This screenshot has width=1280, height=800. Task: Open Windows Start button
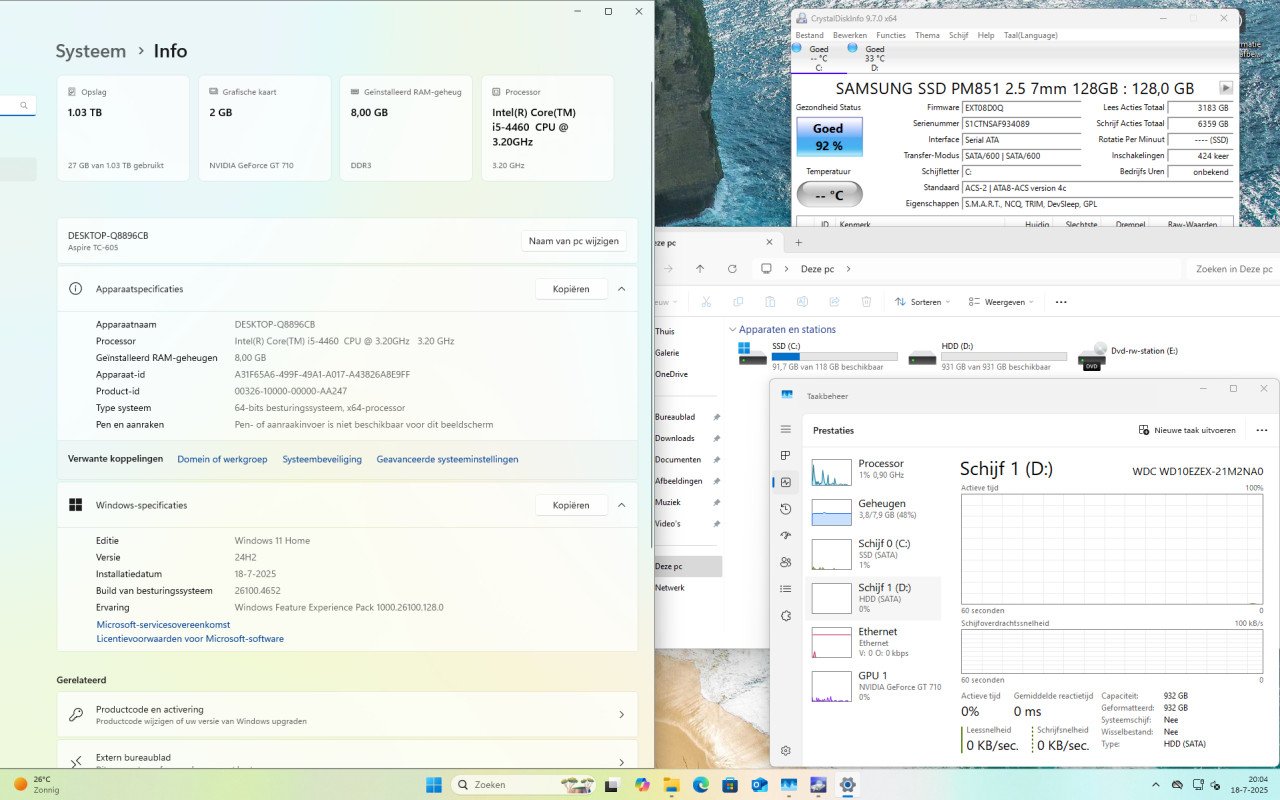coord(434,785)
